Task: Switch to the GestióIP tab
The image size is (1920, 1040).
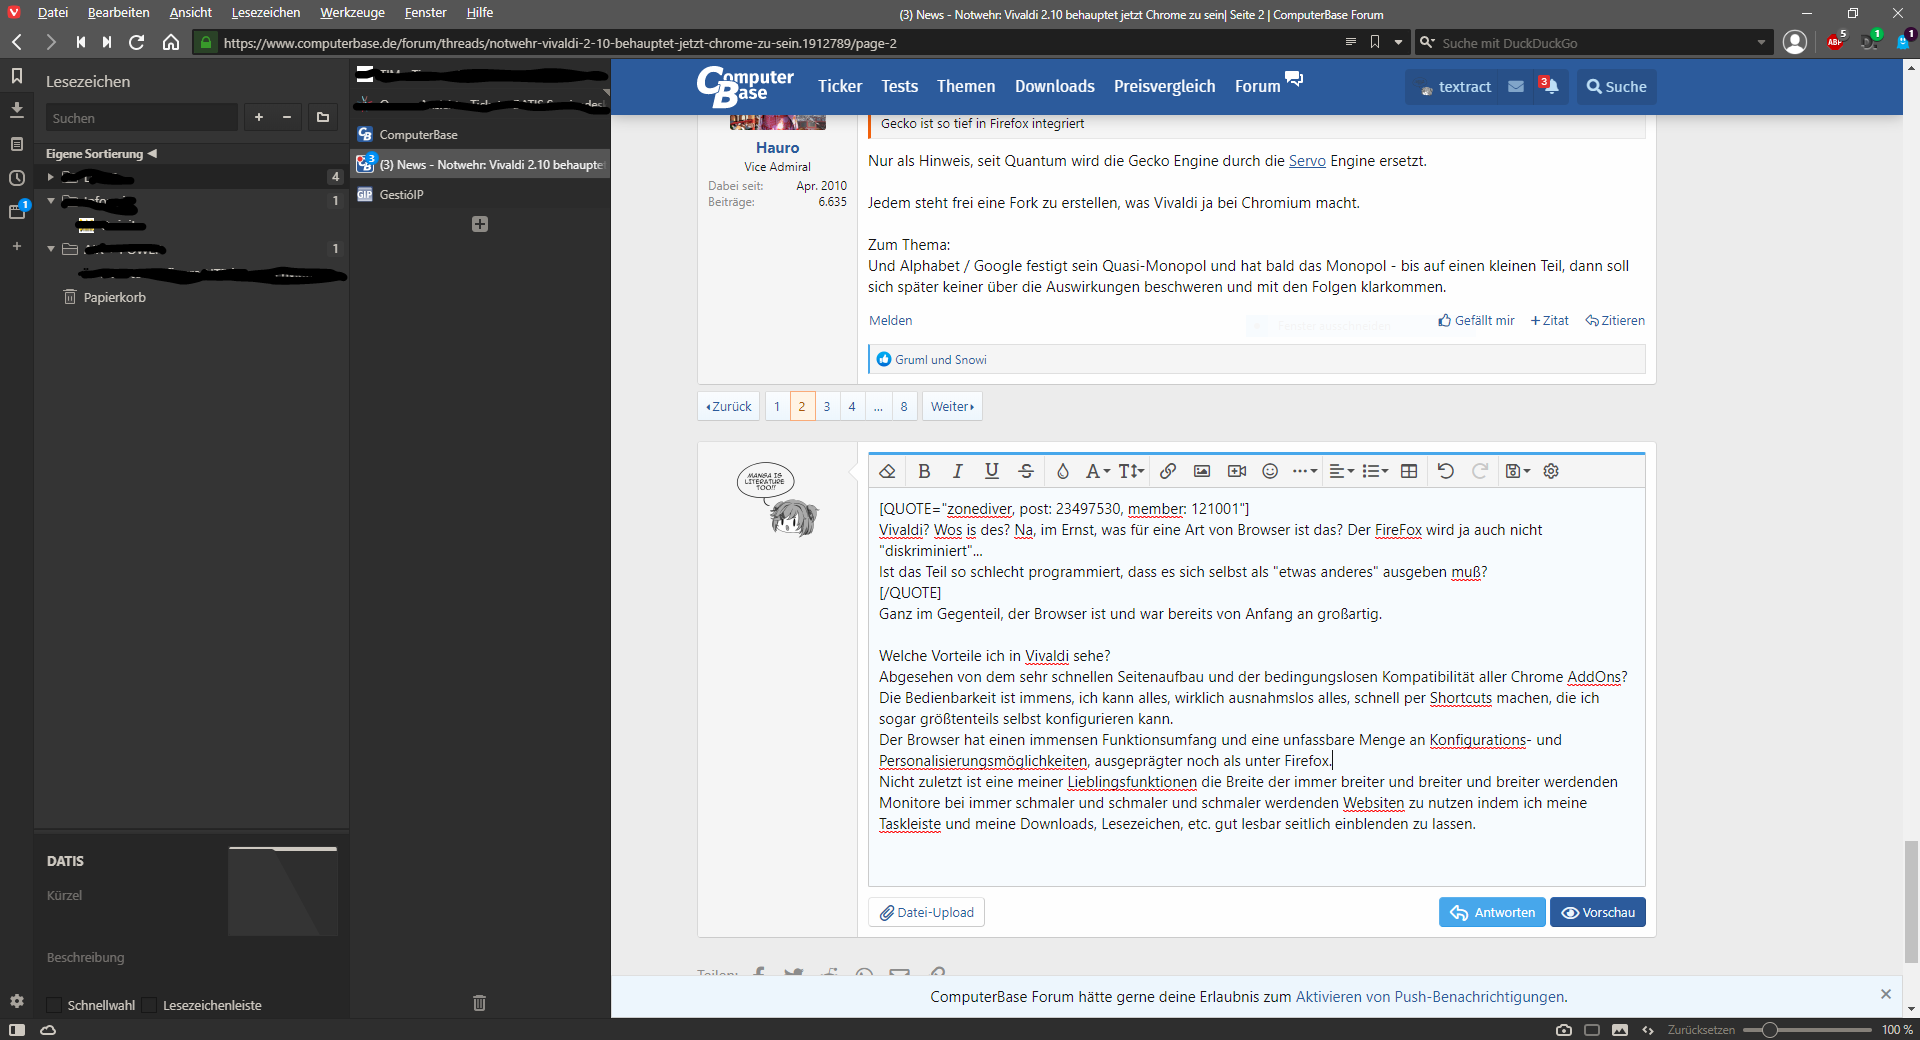Action: click(x=480, y=194)
